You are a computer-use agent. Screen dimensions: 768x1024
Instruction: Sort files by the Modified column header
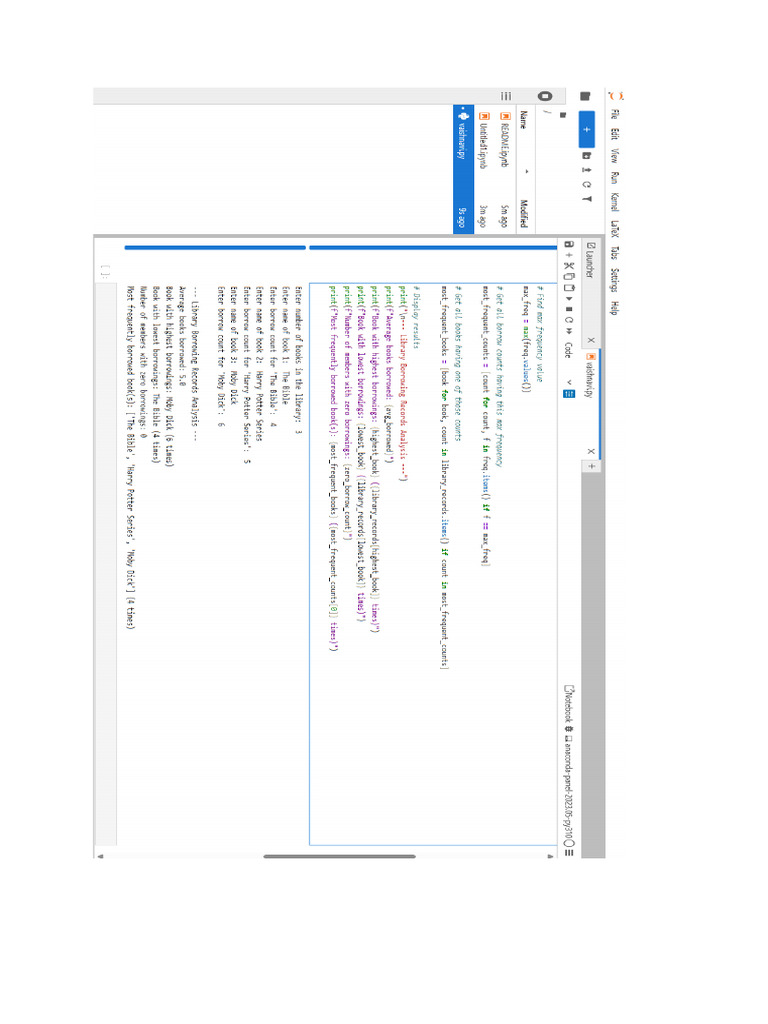[523, 214]
